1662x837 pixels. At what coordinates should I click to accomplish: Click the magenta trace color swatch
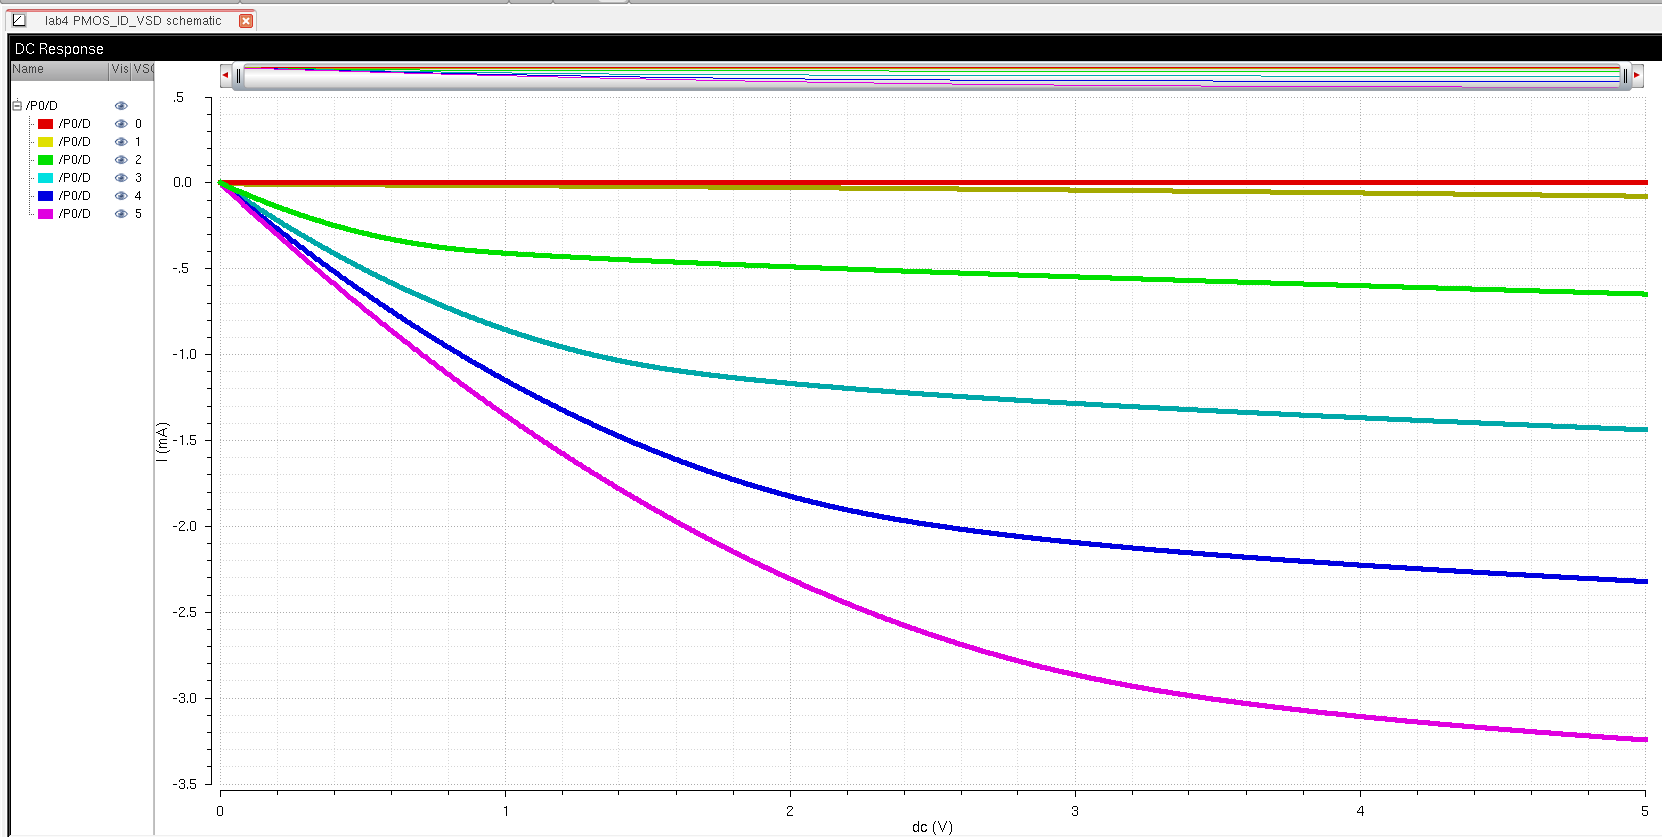coord(45,214)
